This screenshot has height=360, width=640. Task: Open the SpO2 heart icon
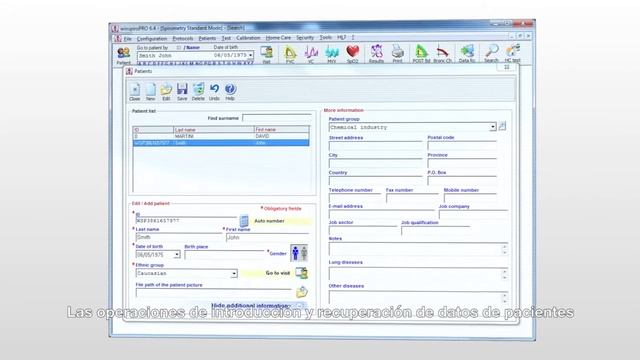point(353,54)
